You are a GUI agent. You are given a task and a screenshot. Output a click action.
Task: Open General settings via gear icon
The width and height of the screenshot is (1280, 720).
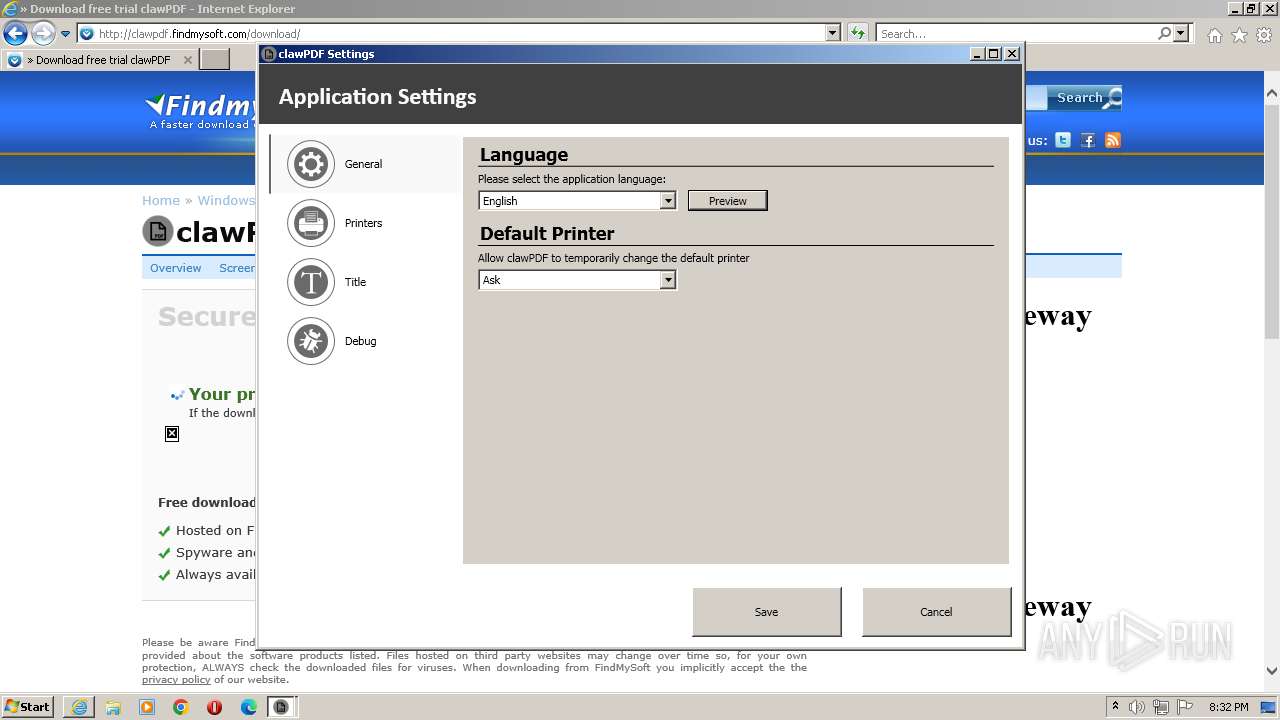[x=311, y=164]
